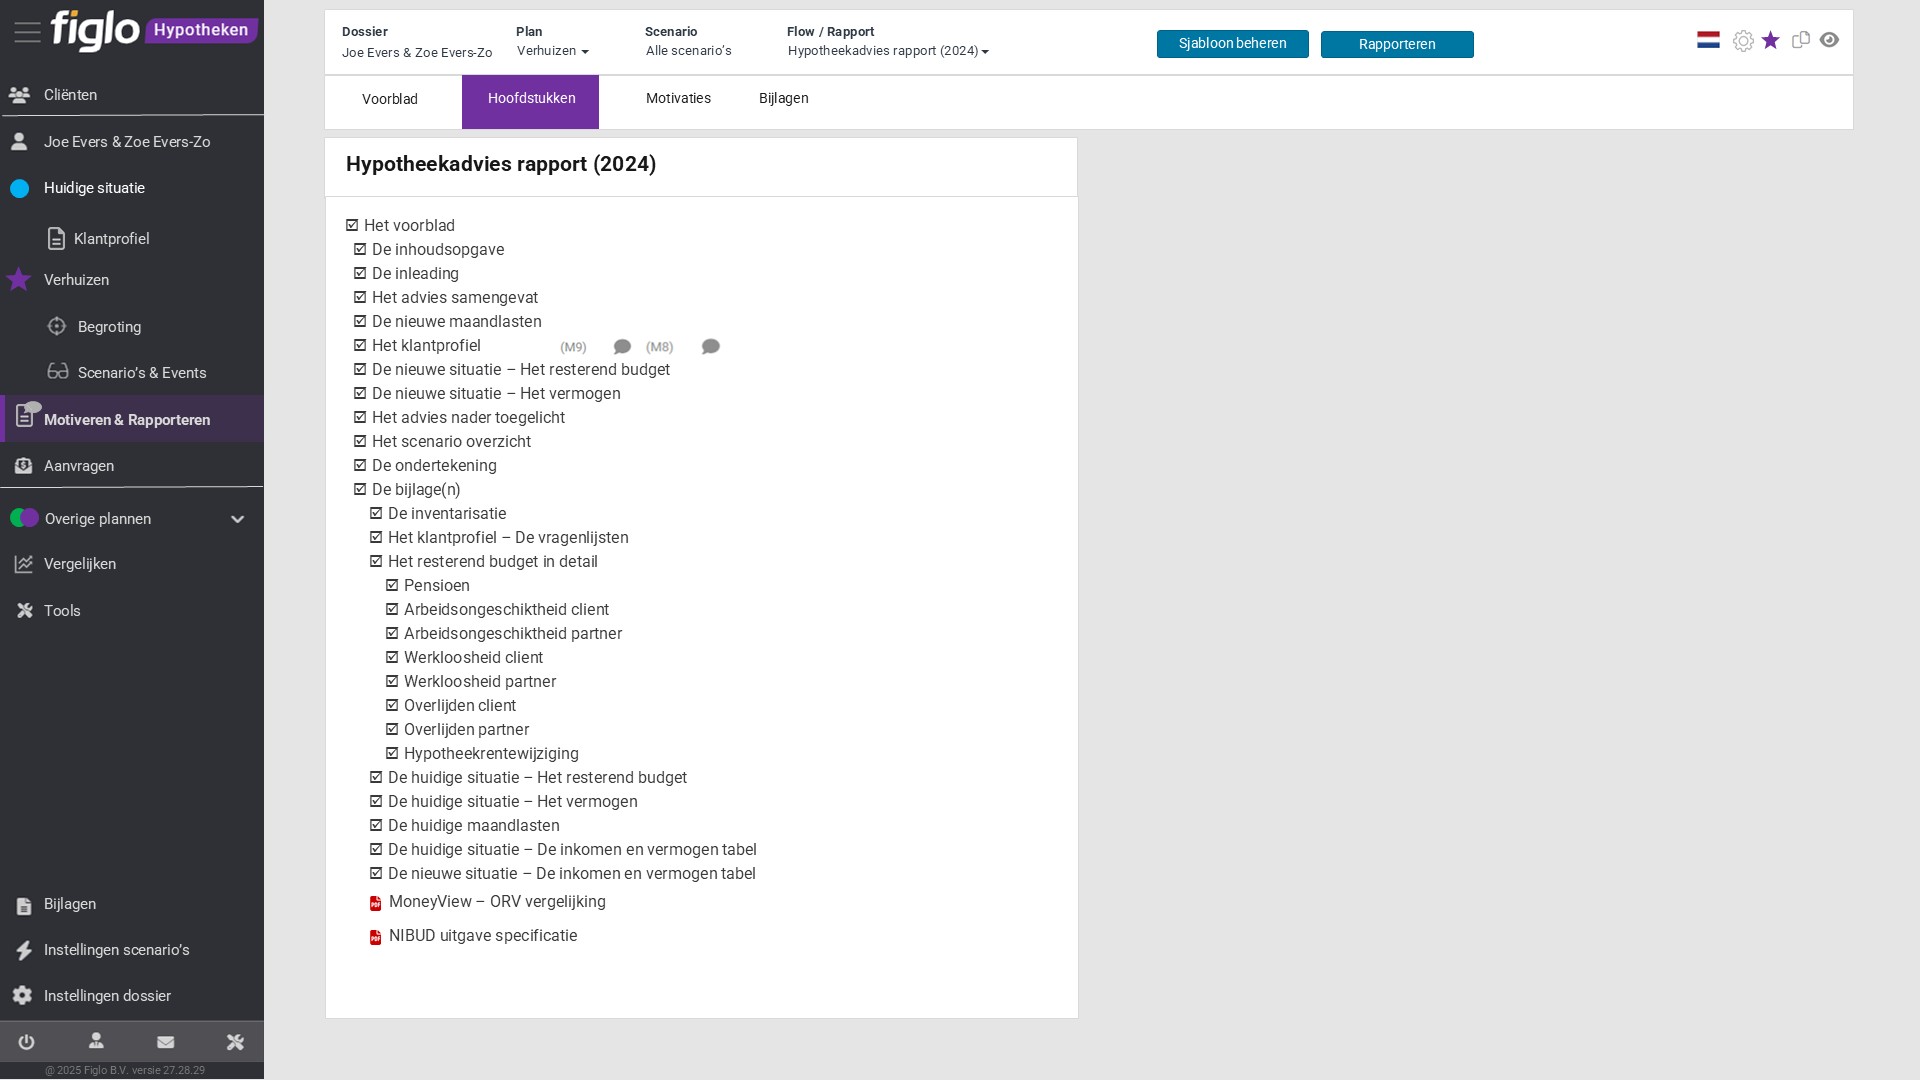
Task: Click the power icon in the bottom bar
Action: click(26, 1042)
